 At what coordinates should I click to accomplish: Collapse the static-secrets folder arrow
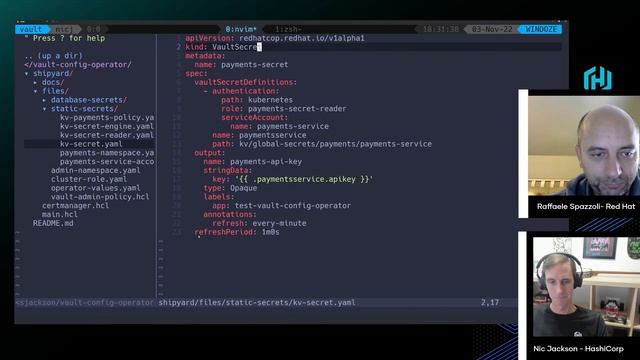pos(44,109)
